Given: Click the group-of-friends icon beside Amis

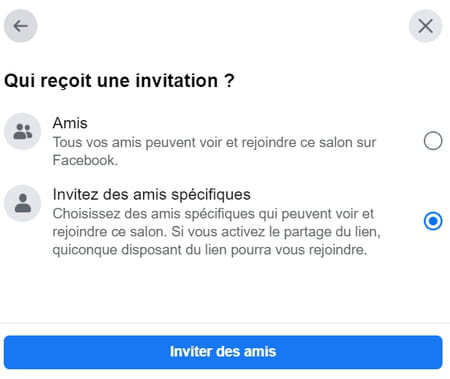Looking at the screenshot, I should coord(22,131).
